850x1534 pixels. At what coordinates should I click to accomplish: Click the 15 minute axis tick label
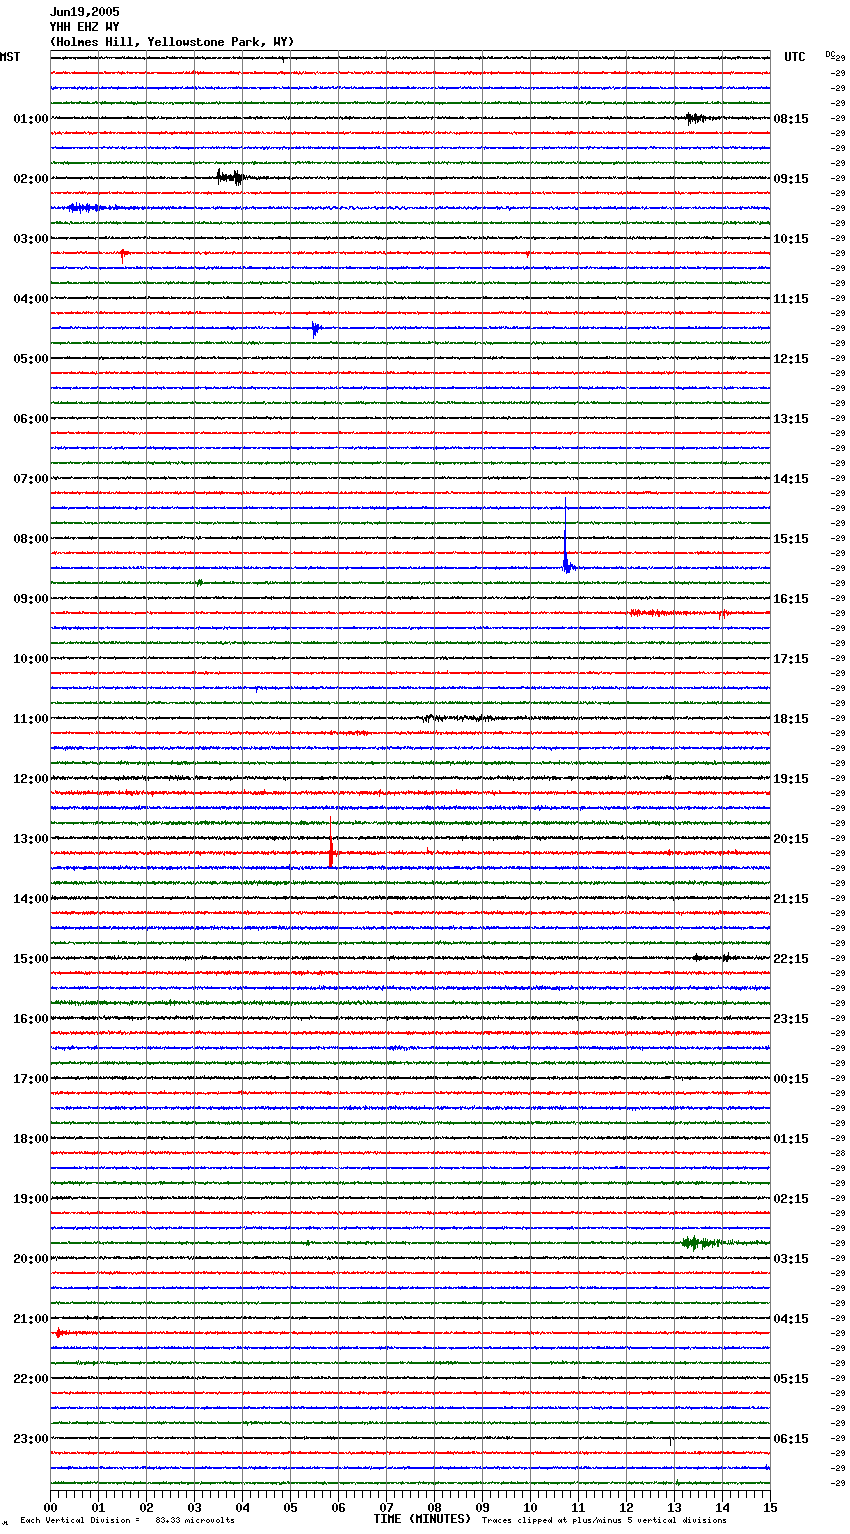coord(770,1507)
